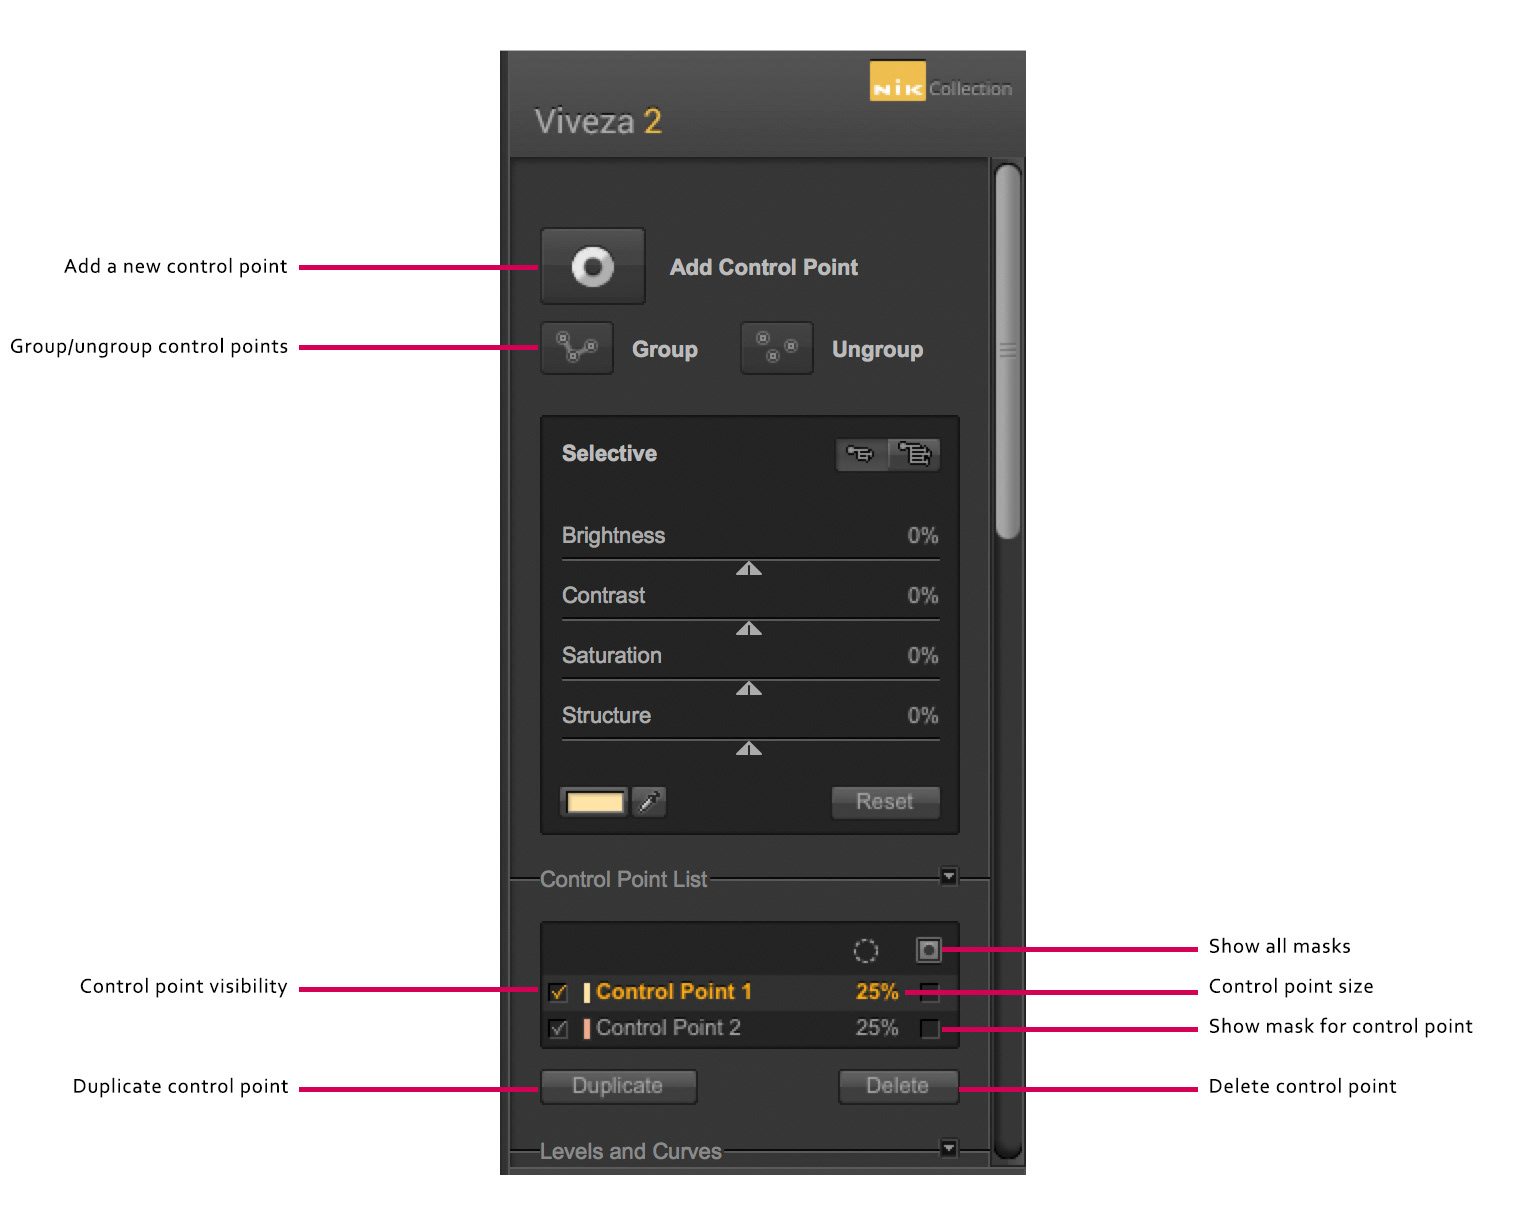1526x1225 pixels.
Task: Click the Contrast slider handle
Action: coord(749,628)
